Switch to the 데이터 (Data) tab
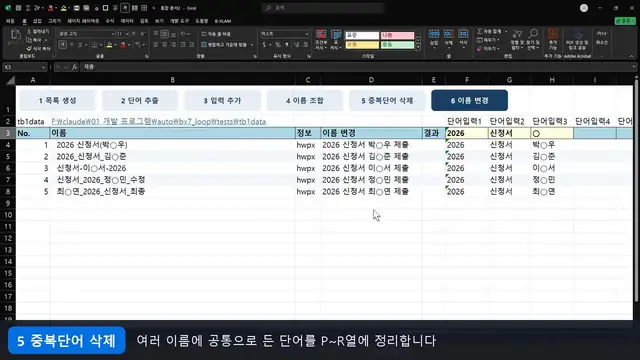The image size is (640, 360). point(127,21)
